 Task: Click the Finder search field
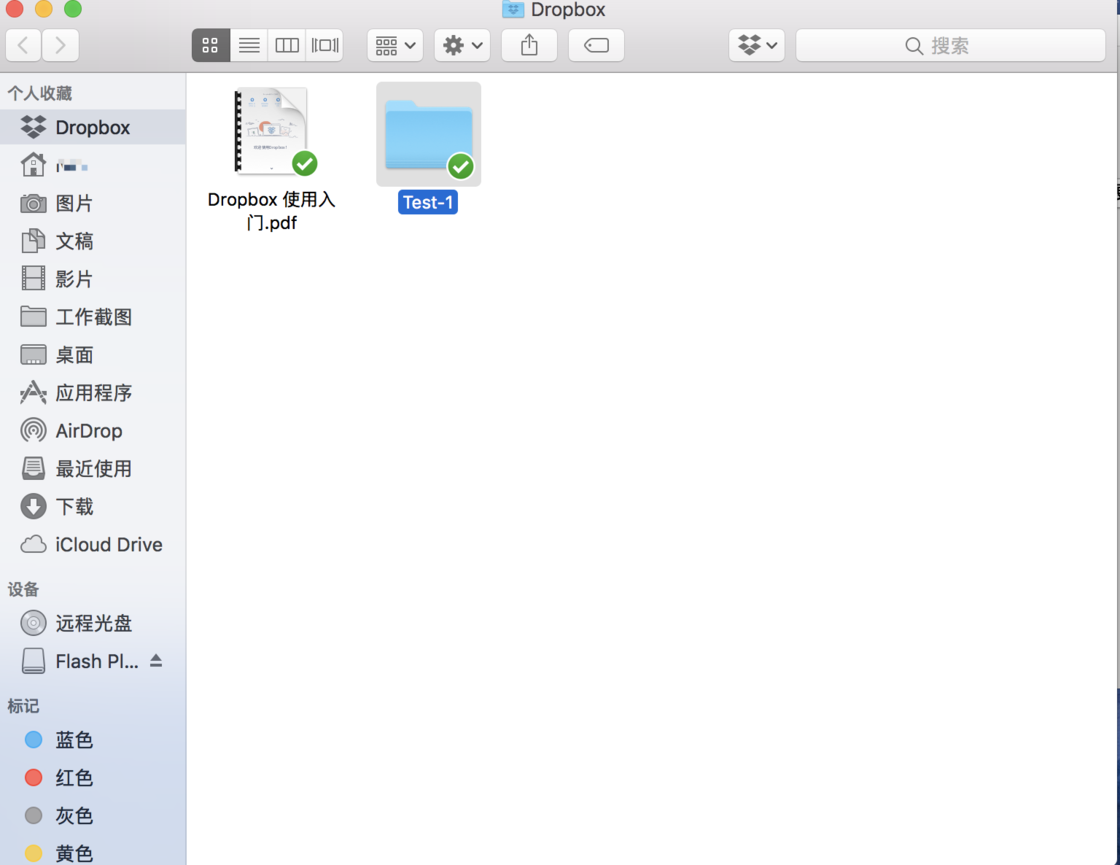[x=951, y=46]
